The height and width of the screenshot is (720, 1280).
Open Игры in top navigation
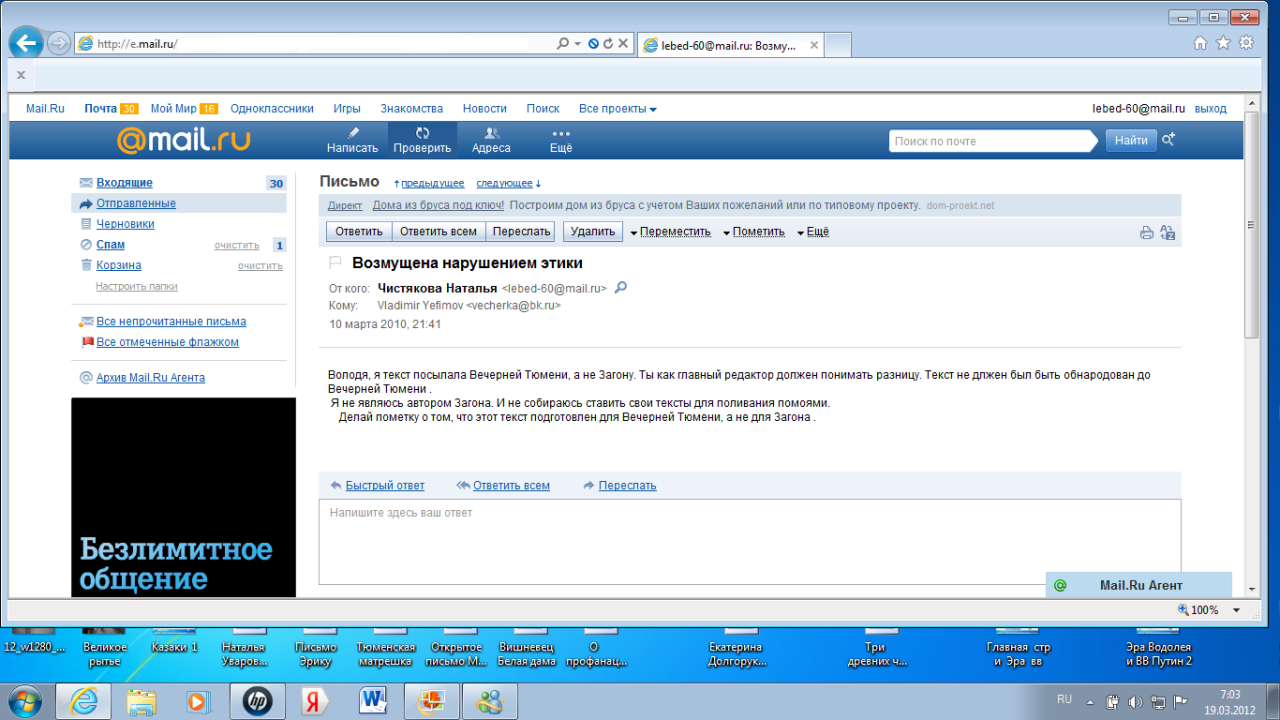pos(347,108)
